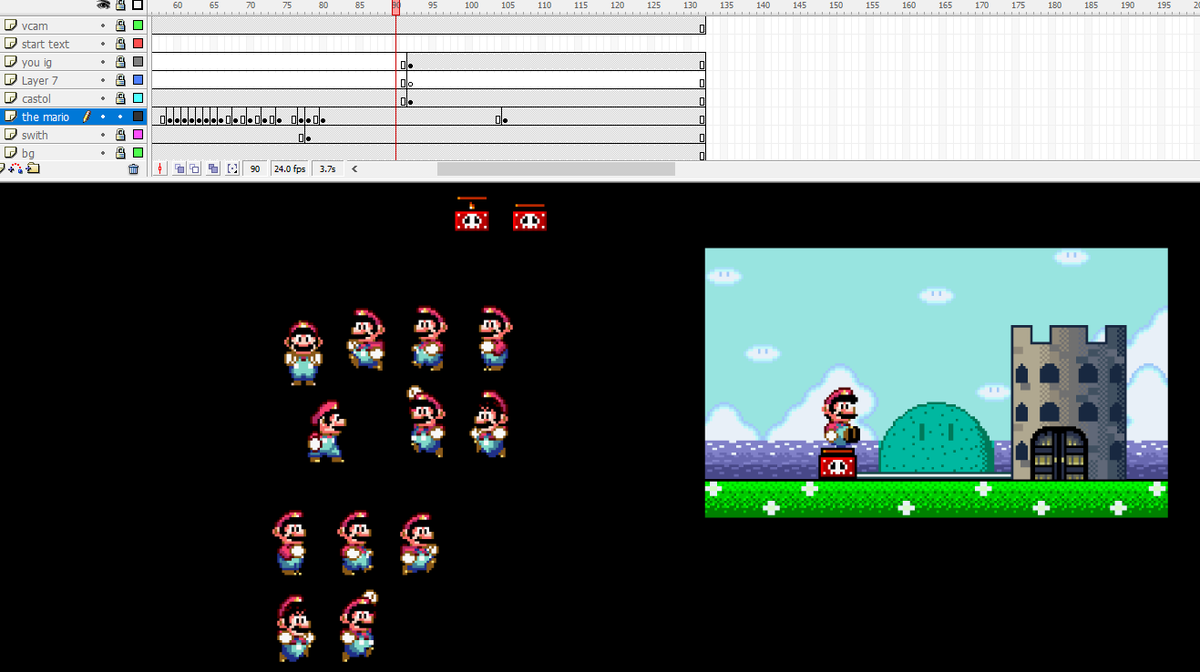Click the green dotted hill on stage
Image resolution: width=1200 pixels, height=672 pixels.
coord(936,439)
